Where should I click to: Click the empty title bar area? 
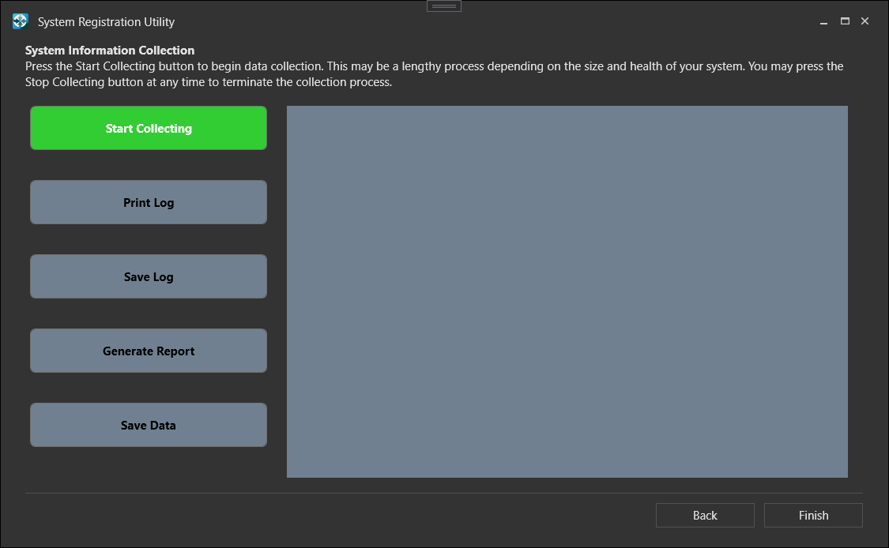click(x=600, y=22)
